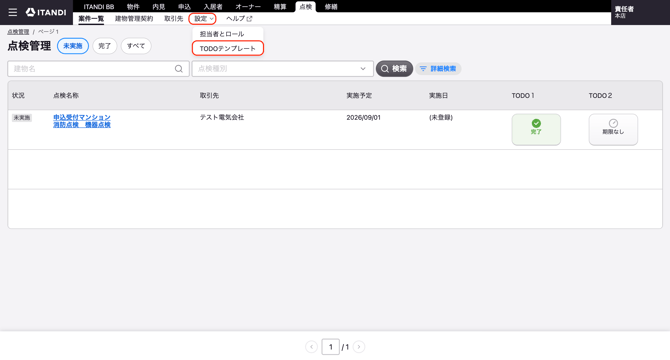Focus the 建物名 search field
Screen dimensions: 670x360
[x=98, y=69]
